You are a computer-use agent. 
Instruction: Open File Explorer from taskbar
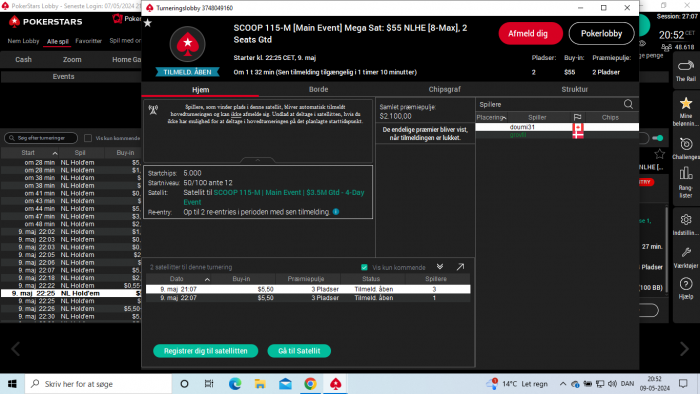[x=260, y=384]
